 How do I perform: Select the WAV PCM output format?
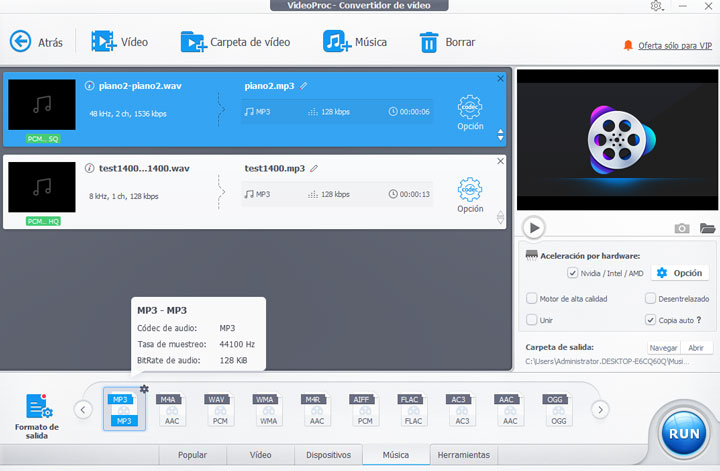click(x=220, y=410)
